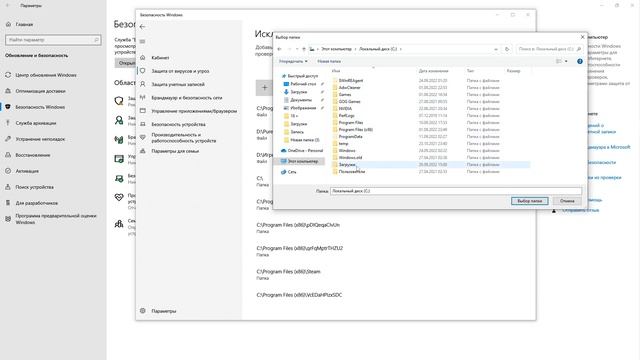This screenshot has width=640, height=360.
Task: Open Защита от вирусов и угроз section
Action: [x=180, y=71]
